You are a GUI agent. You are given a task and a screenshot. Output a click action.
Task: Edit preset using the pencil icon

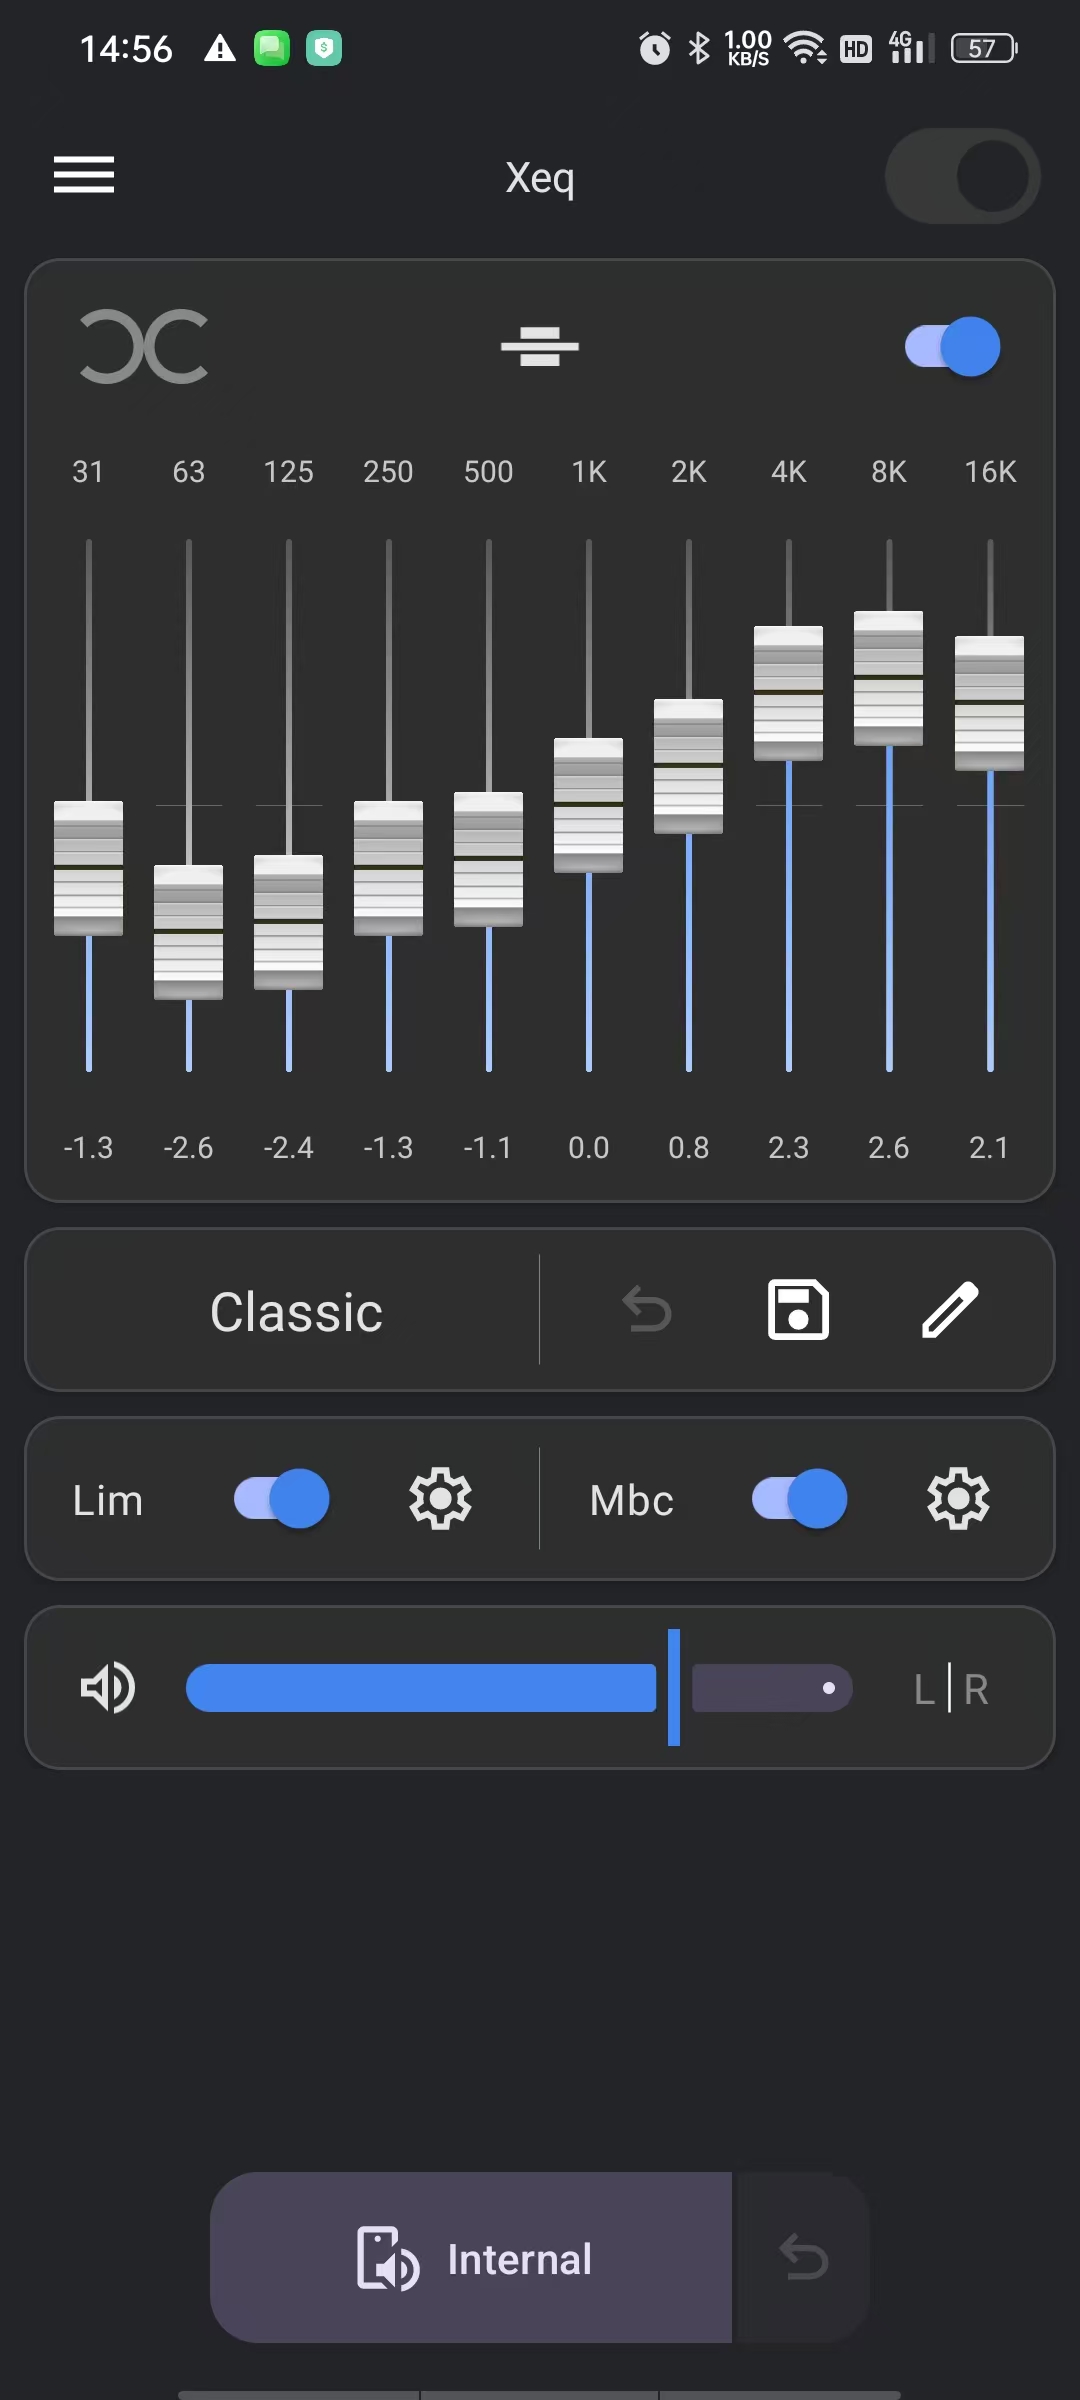tap(949, 1309)
